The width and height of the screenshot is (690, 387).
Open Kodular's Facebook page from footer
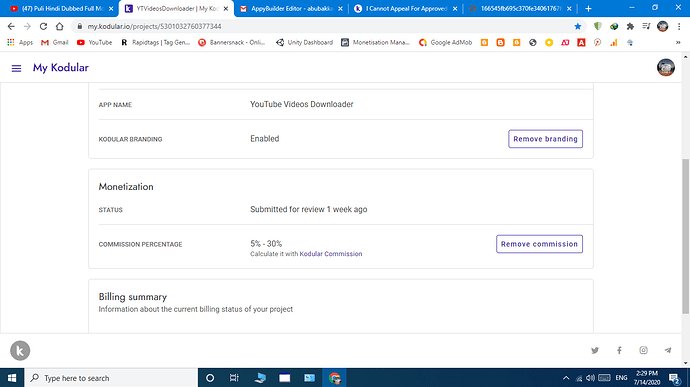619,350
